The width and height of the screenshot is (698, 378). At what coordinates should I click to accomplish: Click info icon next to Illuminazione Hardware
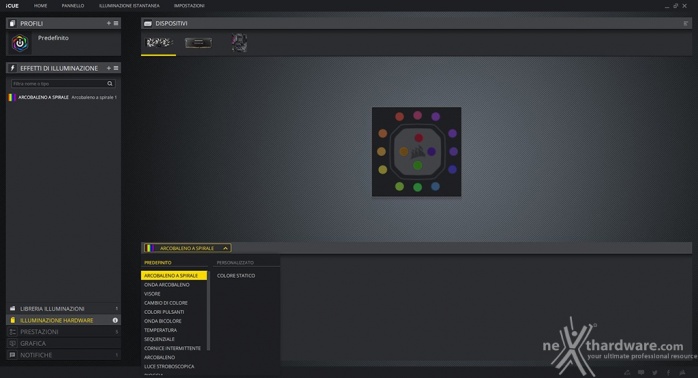point(115,320)
